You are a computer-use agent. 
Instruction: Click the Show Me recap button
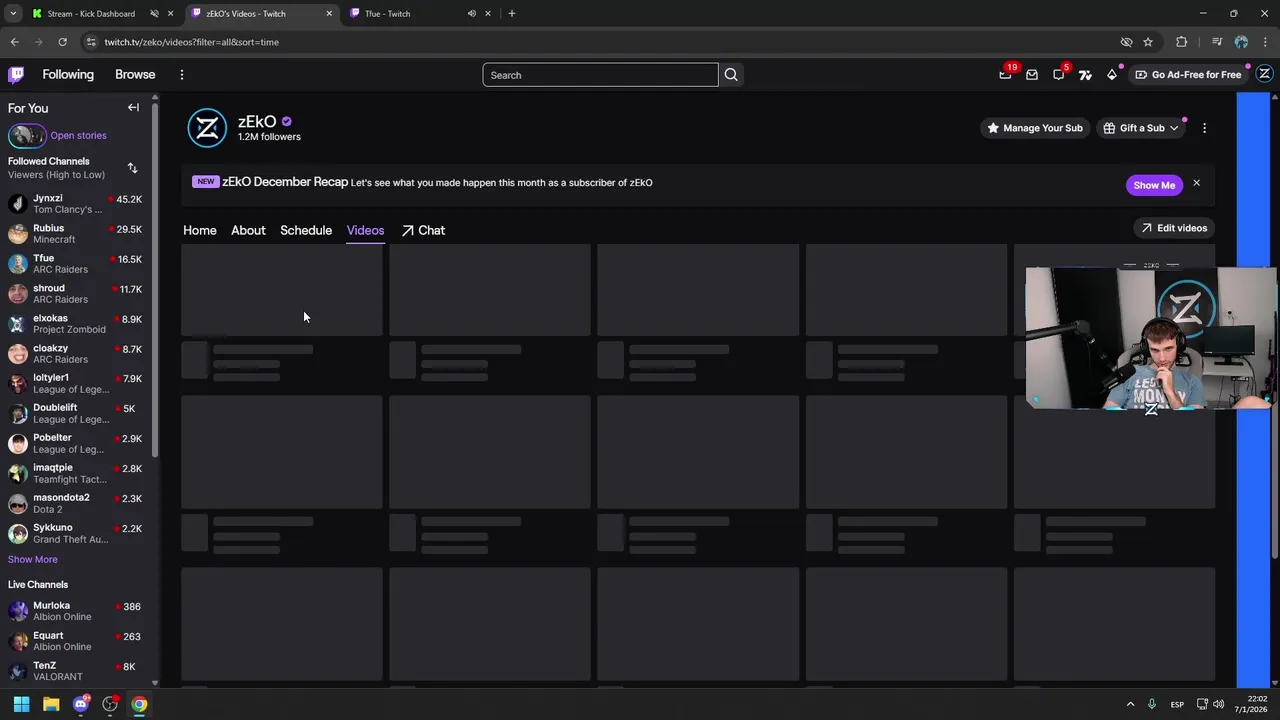coord(1154,185)
